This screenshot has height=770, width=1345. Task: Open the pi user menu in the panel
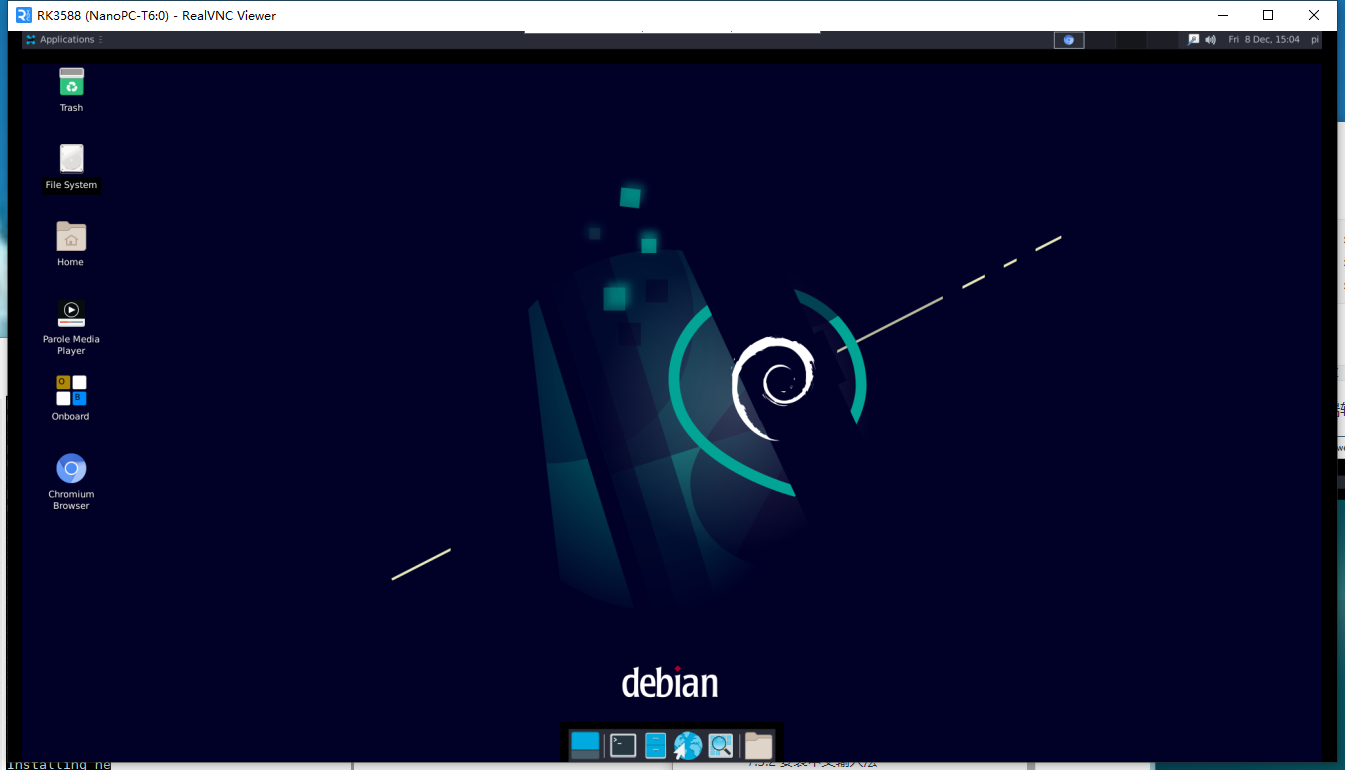coord(1315,39)
